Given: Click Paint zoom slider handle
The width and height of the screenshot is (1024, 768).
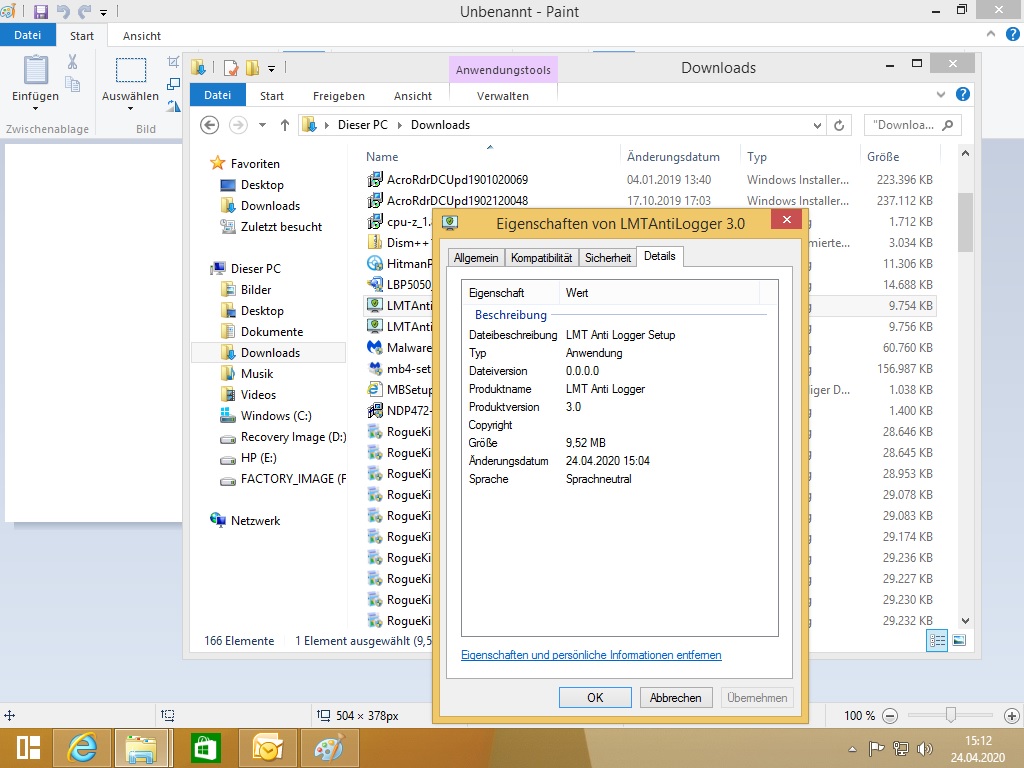Looking at the screenshot, I should click(951, 715).
